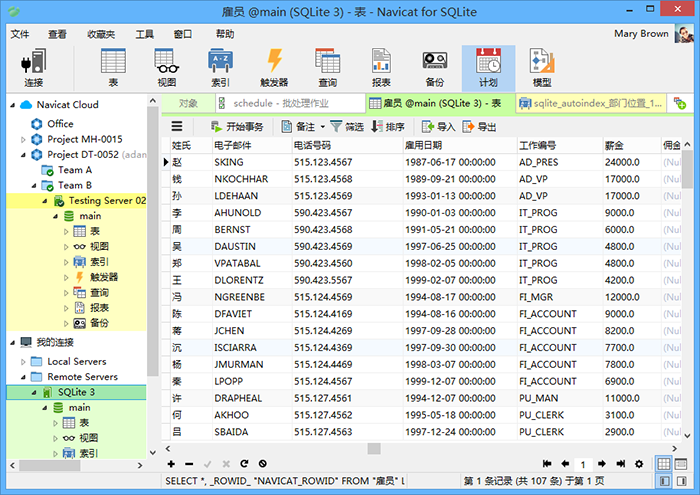Select the 视图 view toolbar icon
The height and width of the screenshot is (495, 700).
click(x=167, y=68)
